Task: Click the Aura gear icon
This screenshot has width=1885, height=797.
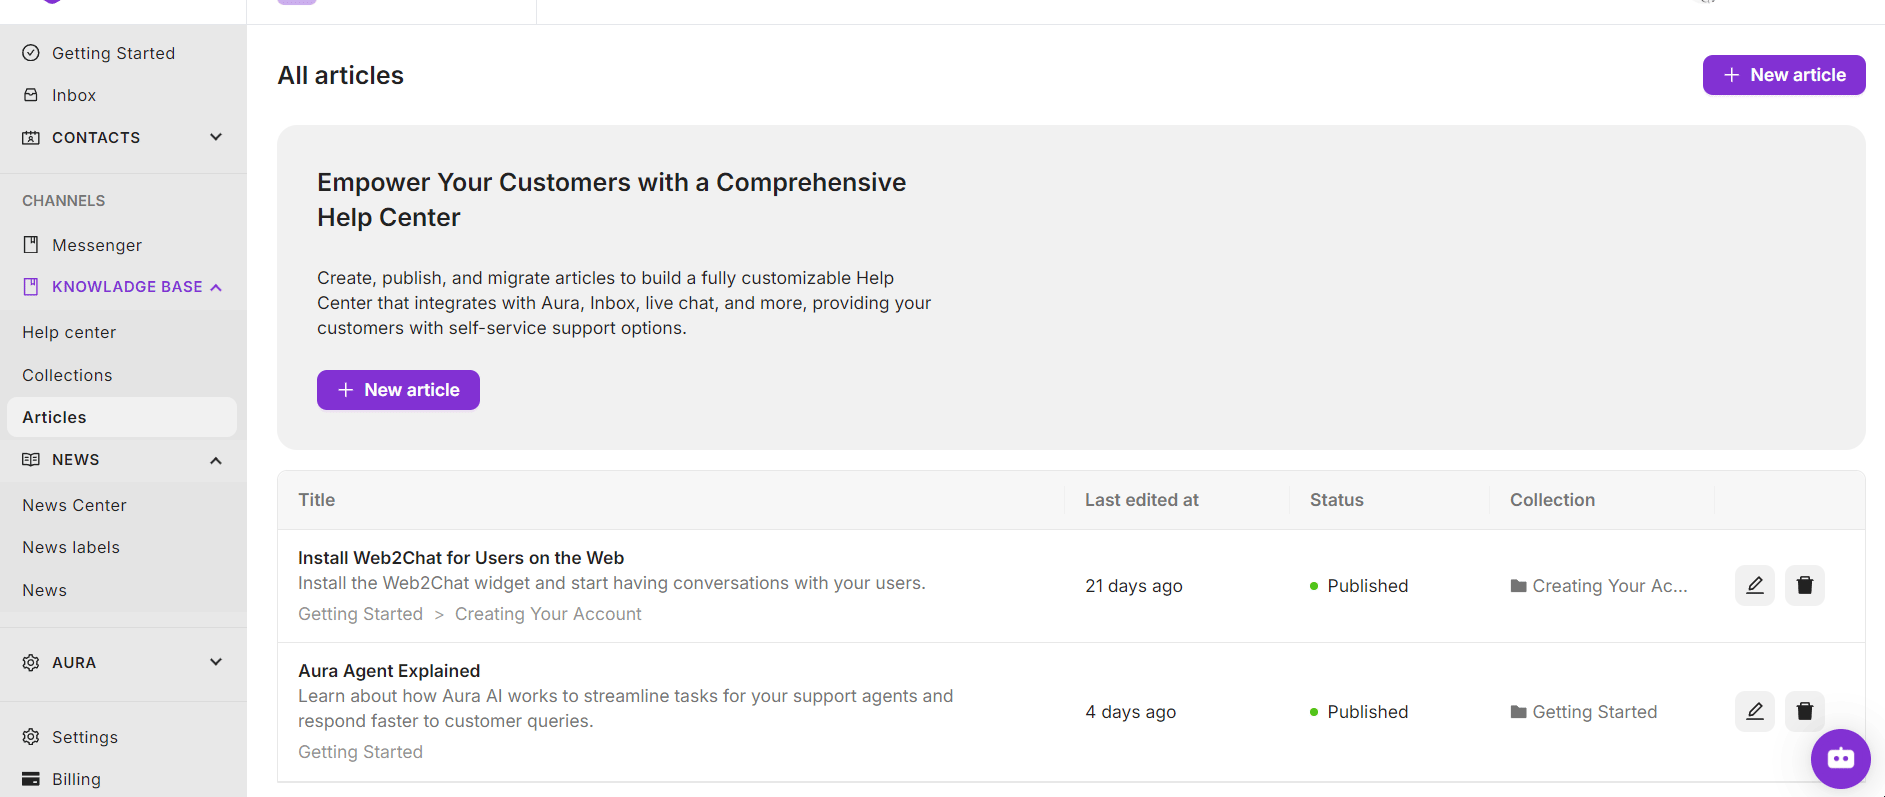Action: 31,663
